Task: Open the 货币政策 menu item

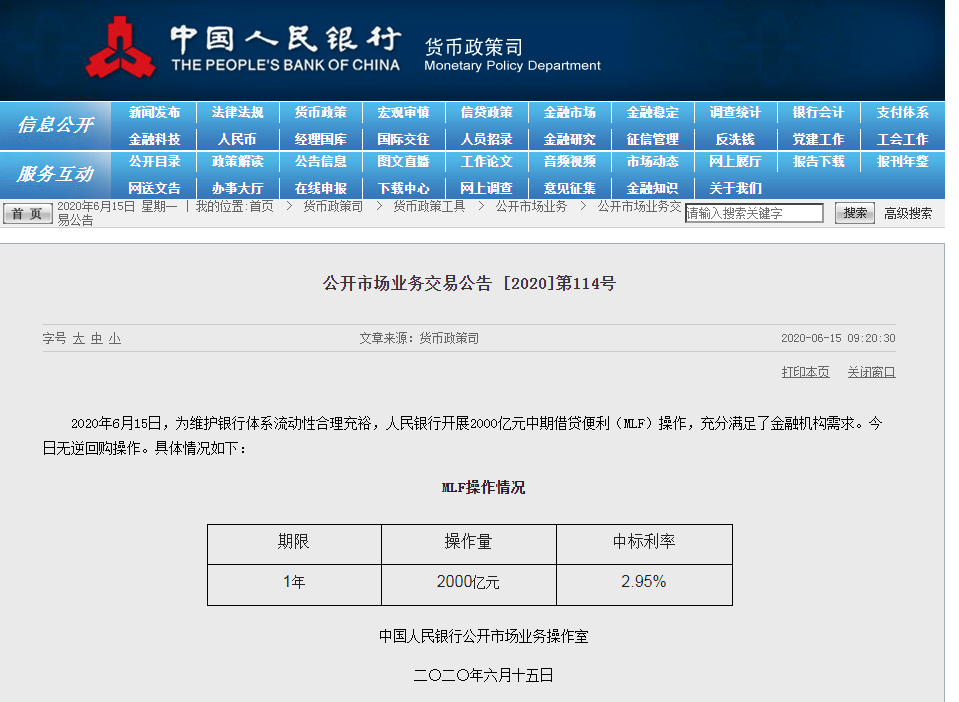Action: pos(320,113)
